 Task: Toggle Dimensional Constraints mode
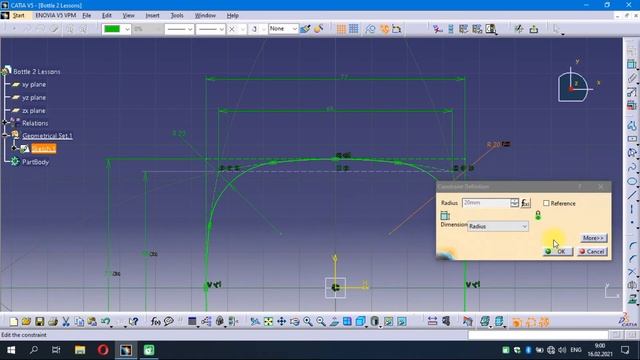(x=397, y=29)
